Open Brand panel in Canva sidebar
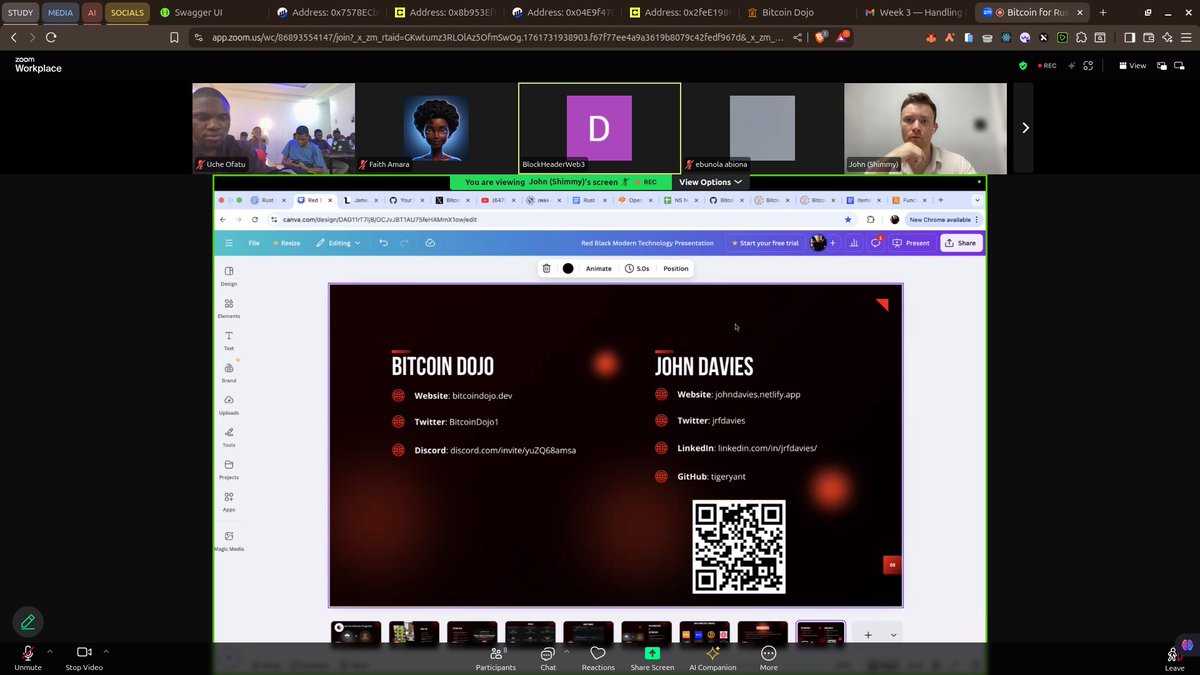The height and width of the screenshot is (675, 1200). pos(229,372)
